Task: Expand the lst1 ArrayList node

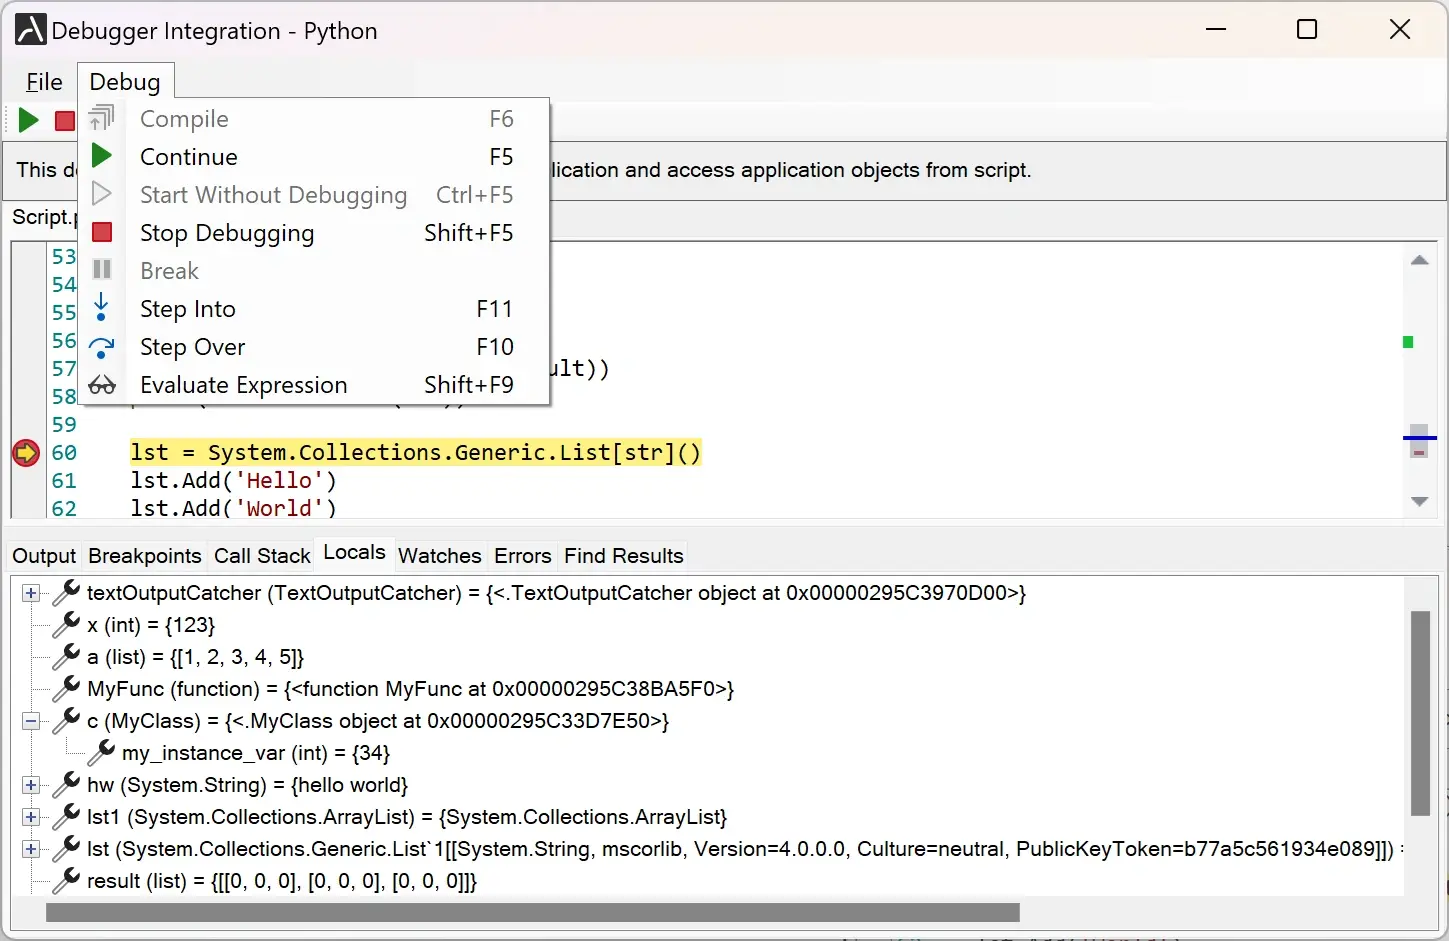Action: pyautogui.click(x=30, y=817)
